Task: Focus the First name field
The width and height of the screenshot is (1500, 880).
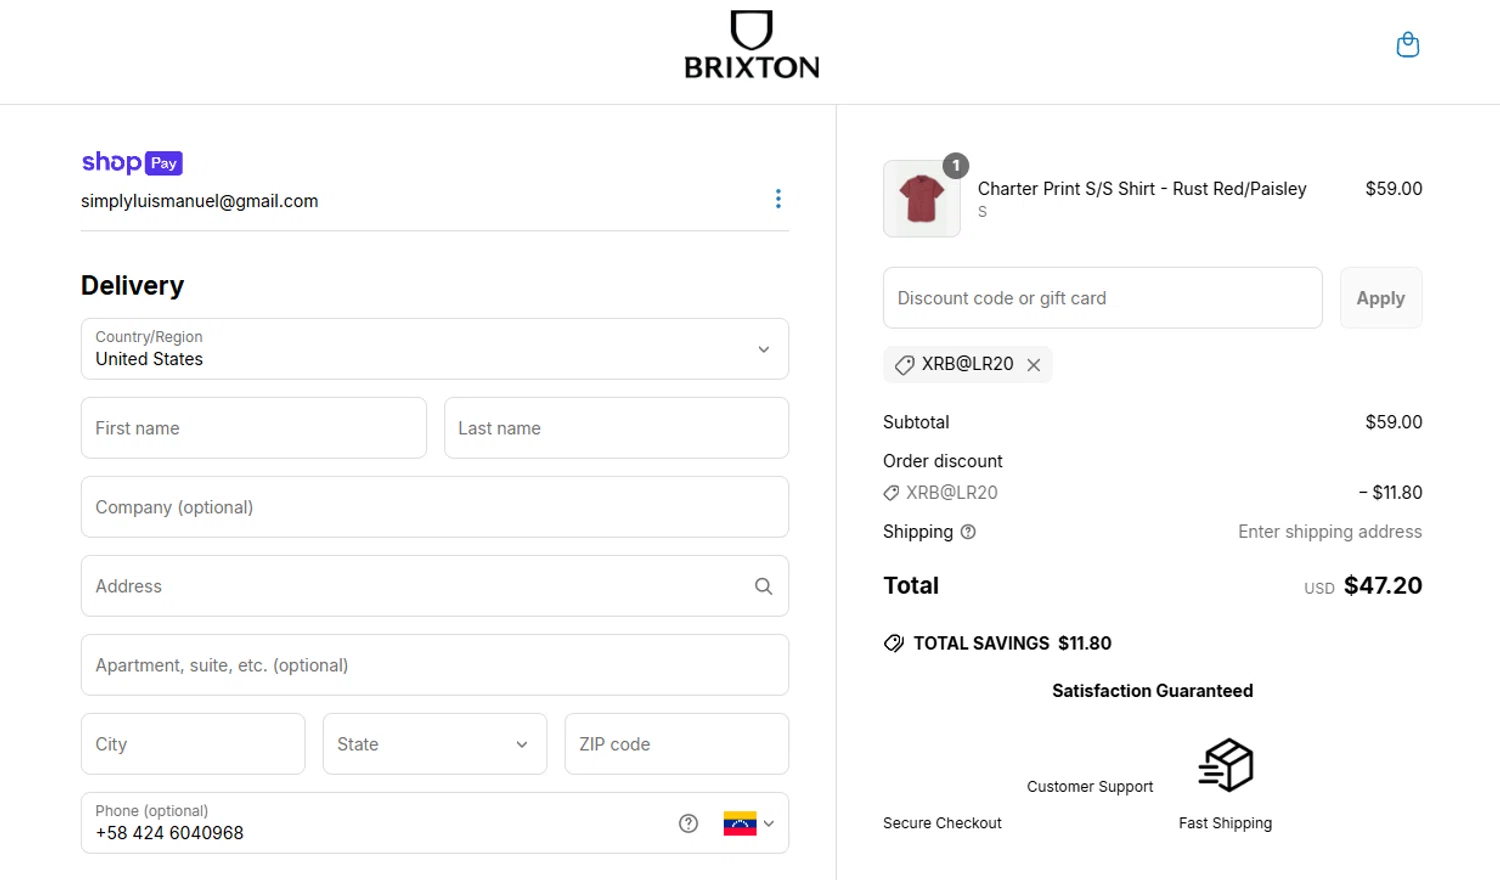Action: [x=254, y=428]
